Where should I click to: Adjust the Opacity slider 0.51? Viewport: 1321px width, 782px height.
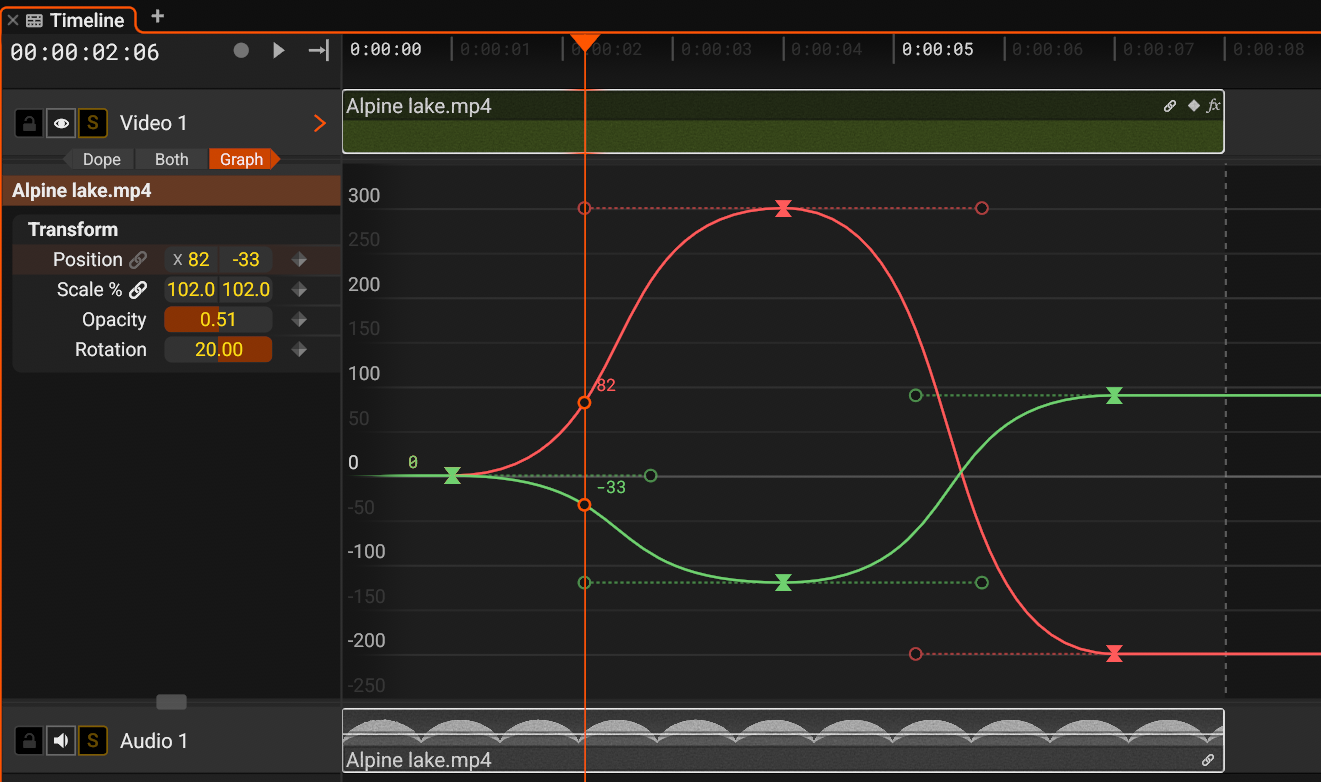point(218,320)
